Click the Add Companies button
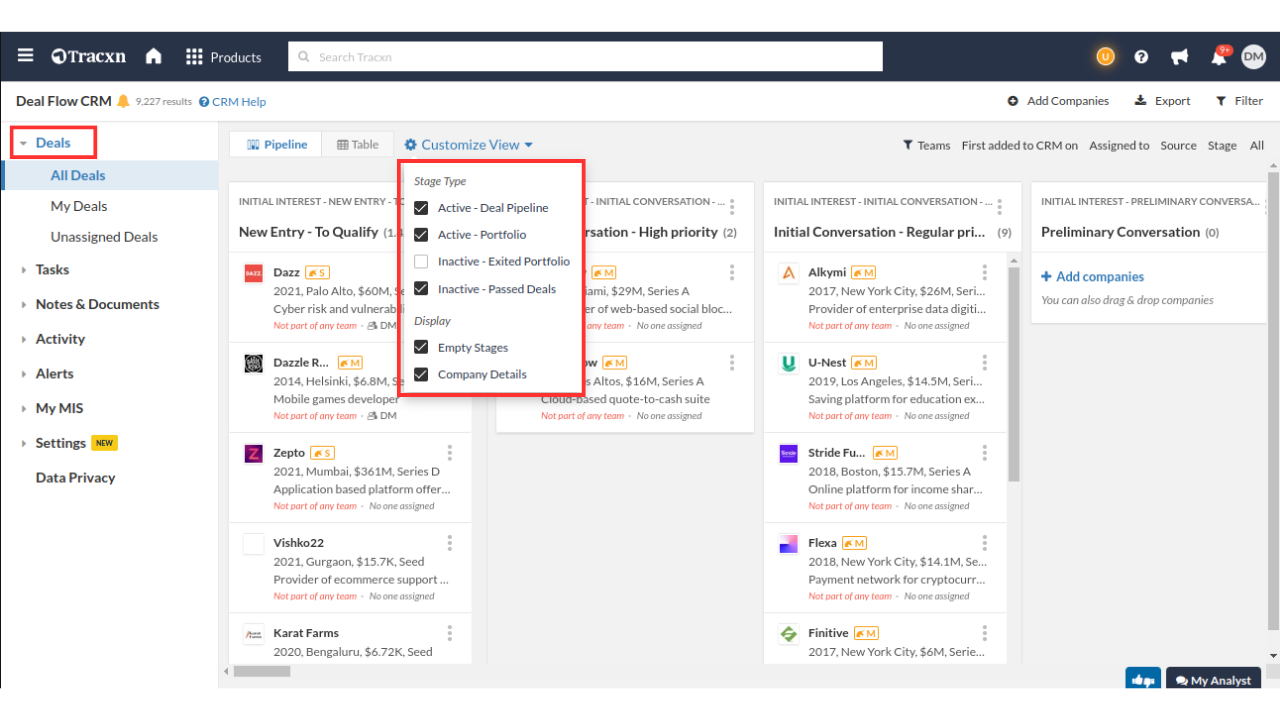The height and width of the screenshot is (720, 1280). [x=1058, y=101]
